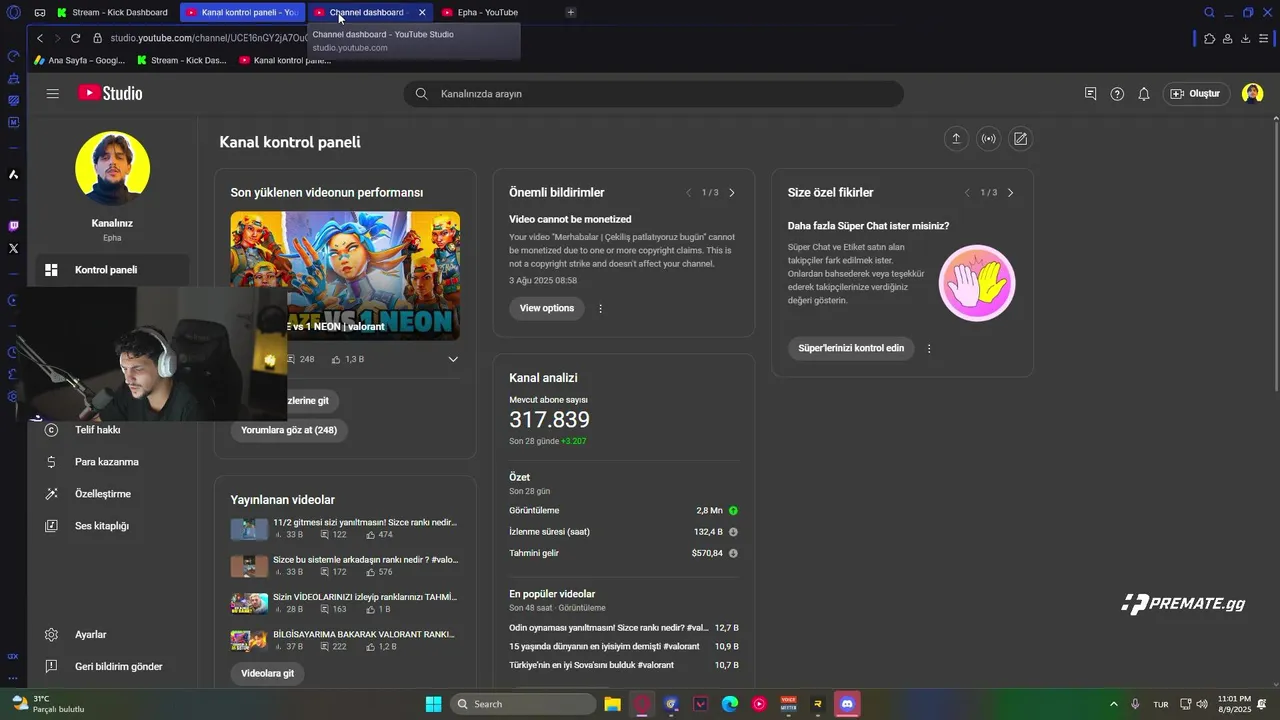Click the YouTube Studio logo
Viewport: 1280px width, 720px height.
[110, 93]
